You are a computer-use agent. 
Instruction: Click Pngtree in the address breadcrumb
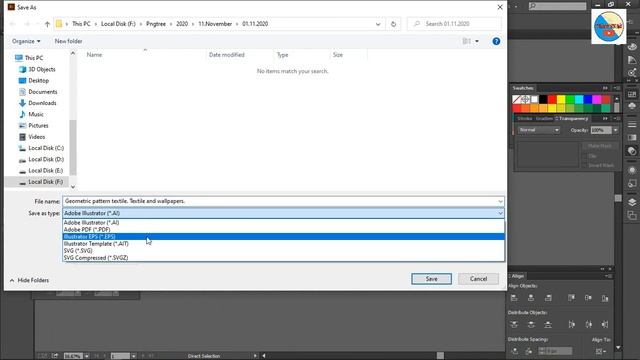156,24
